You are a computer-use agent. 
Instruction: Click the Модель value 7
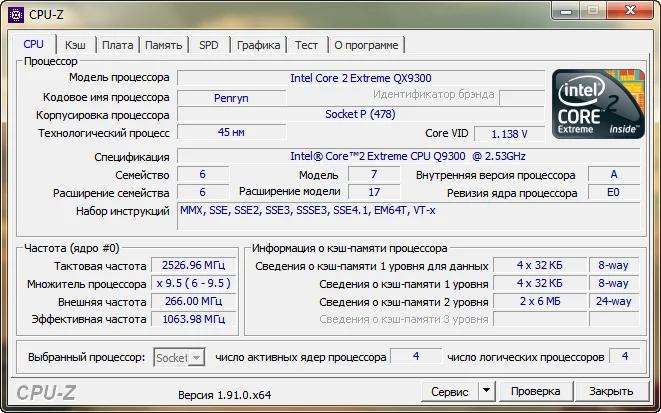374,174
